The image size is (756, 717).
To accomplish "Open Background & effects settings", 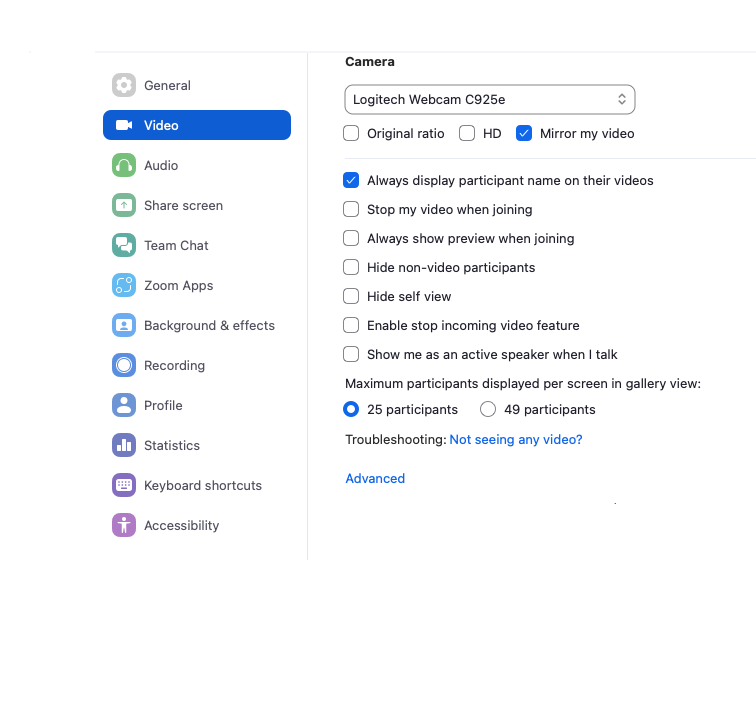I will click(x=197, y=325).
